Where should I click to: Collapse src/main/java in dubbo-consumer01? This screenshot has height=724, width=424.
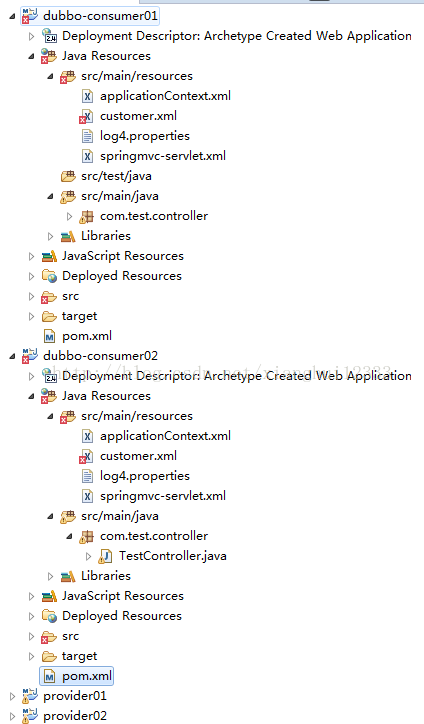click(50, 197)
